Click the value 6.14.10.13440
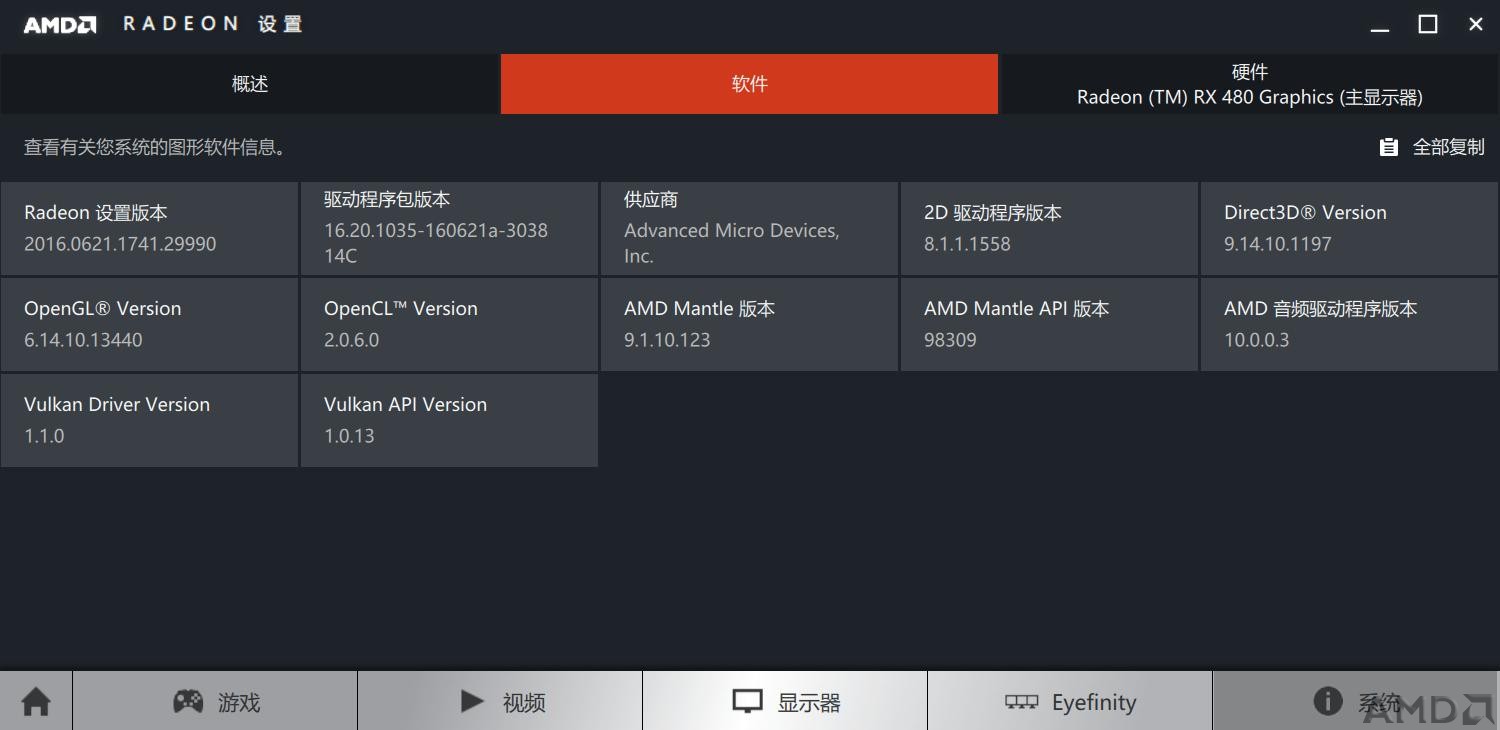1500x730 pixels. coord(83,340)
